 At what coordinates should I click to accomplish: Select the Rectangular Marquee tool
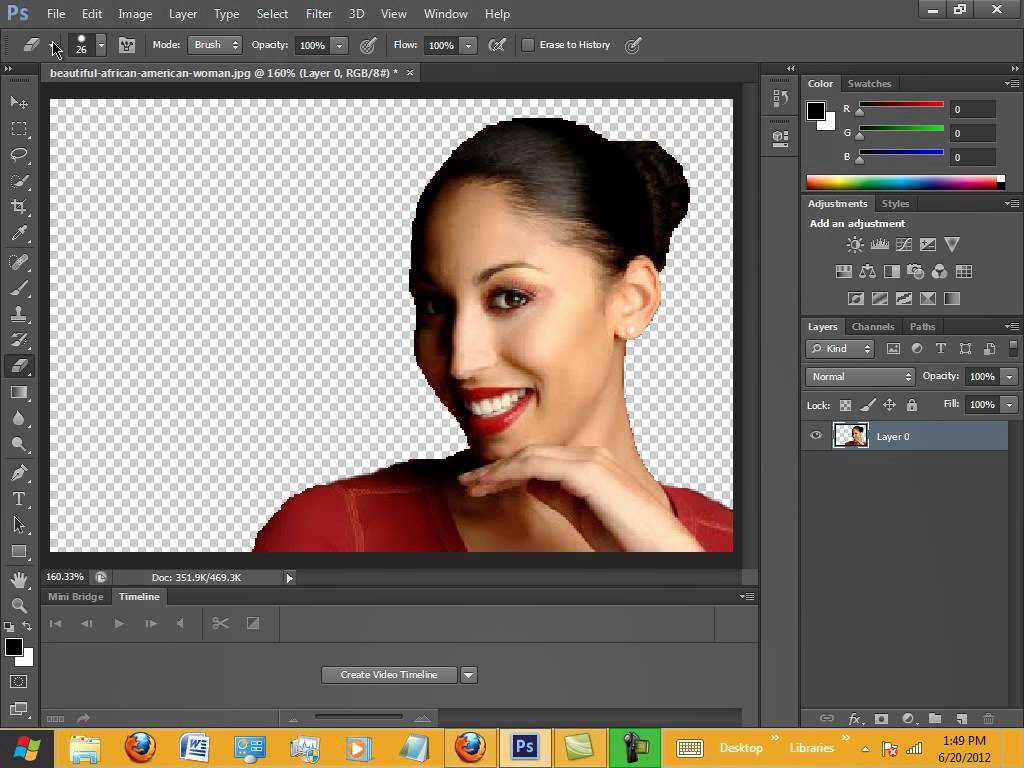pyautogui.click(x=19, y=129)
